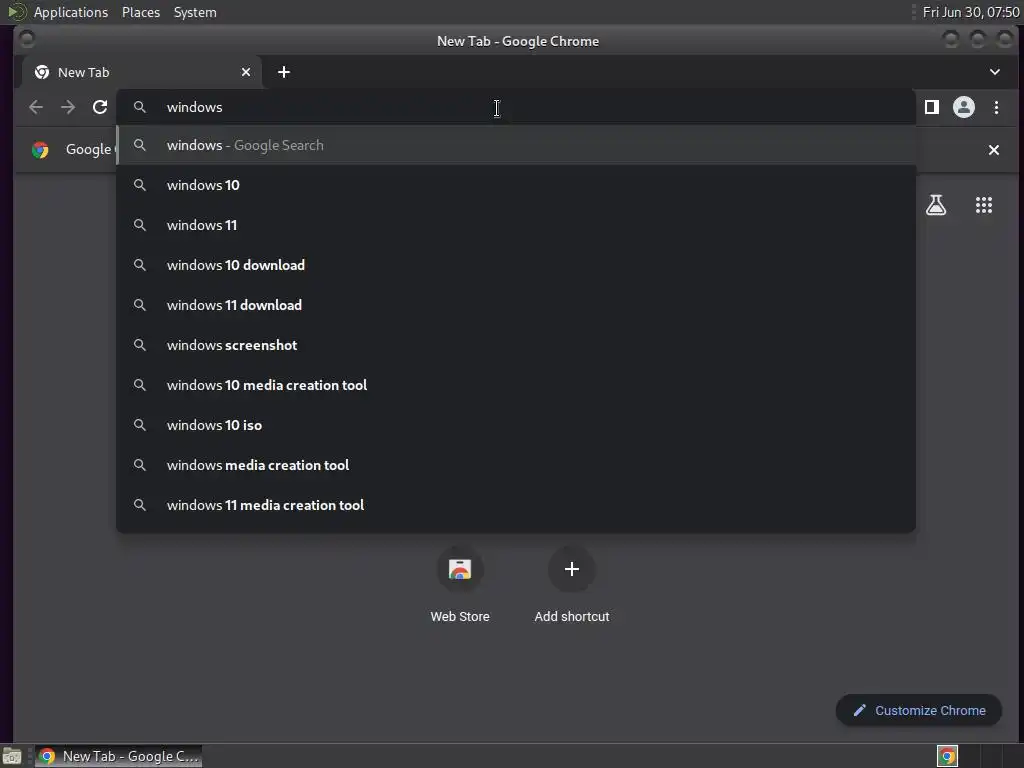The height and width of the screenshot is (768, 1024).
Task: Pick 'windows 10 download' suggestion
Action: click(x=516, y=264)
